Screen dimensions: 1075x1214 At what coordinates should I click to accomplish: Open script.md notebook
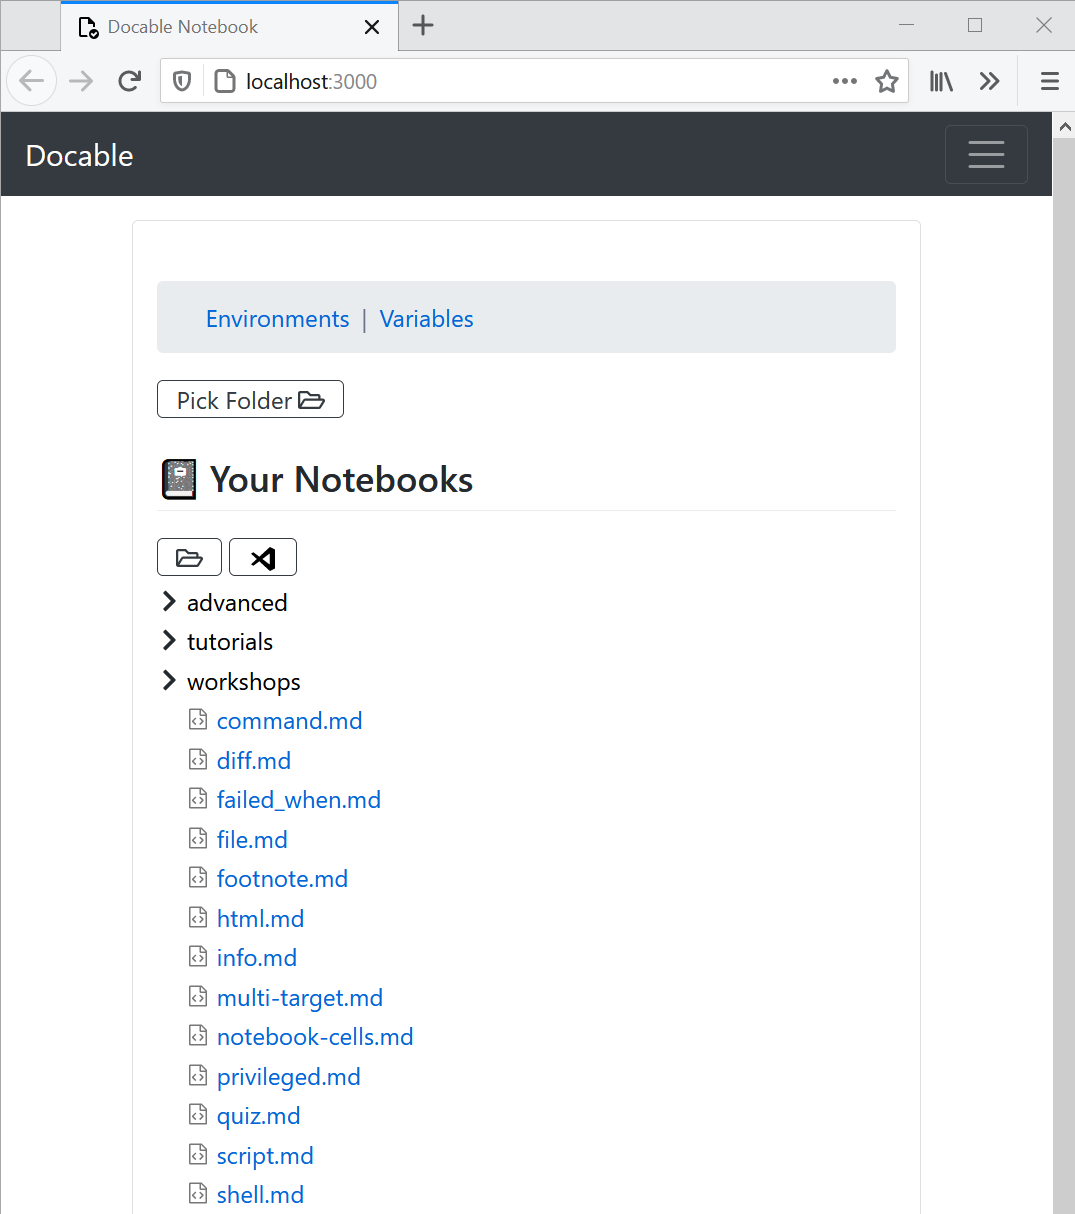click(265, 1155)
